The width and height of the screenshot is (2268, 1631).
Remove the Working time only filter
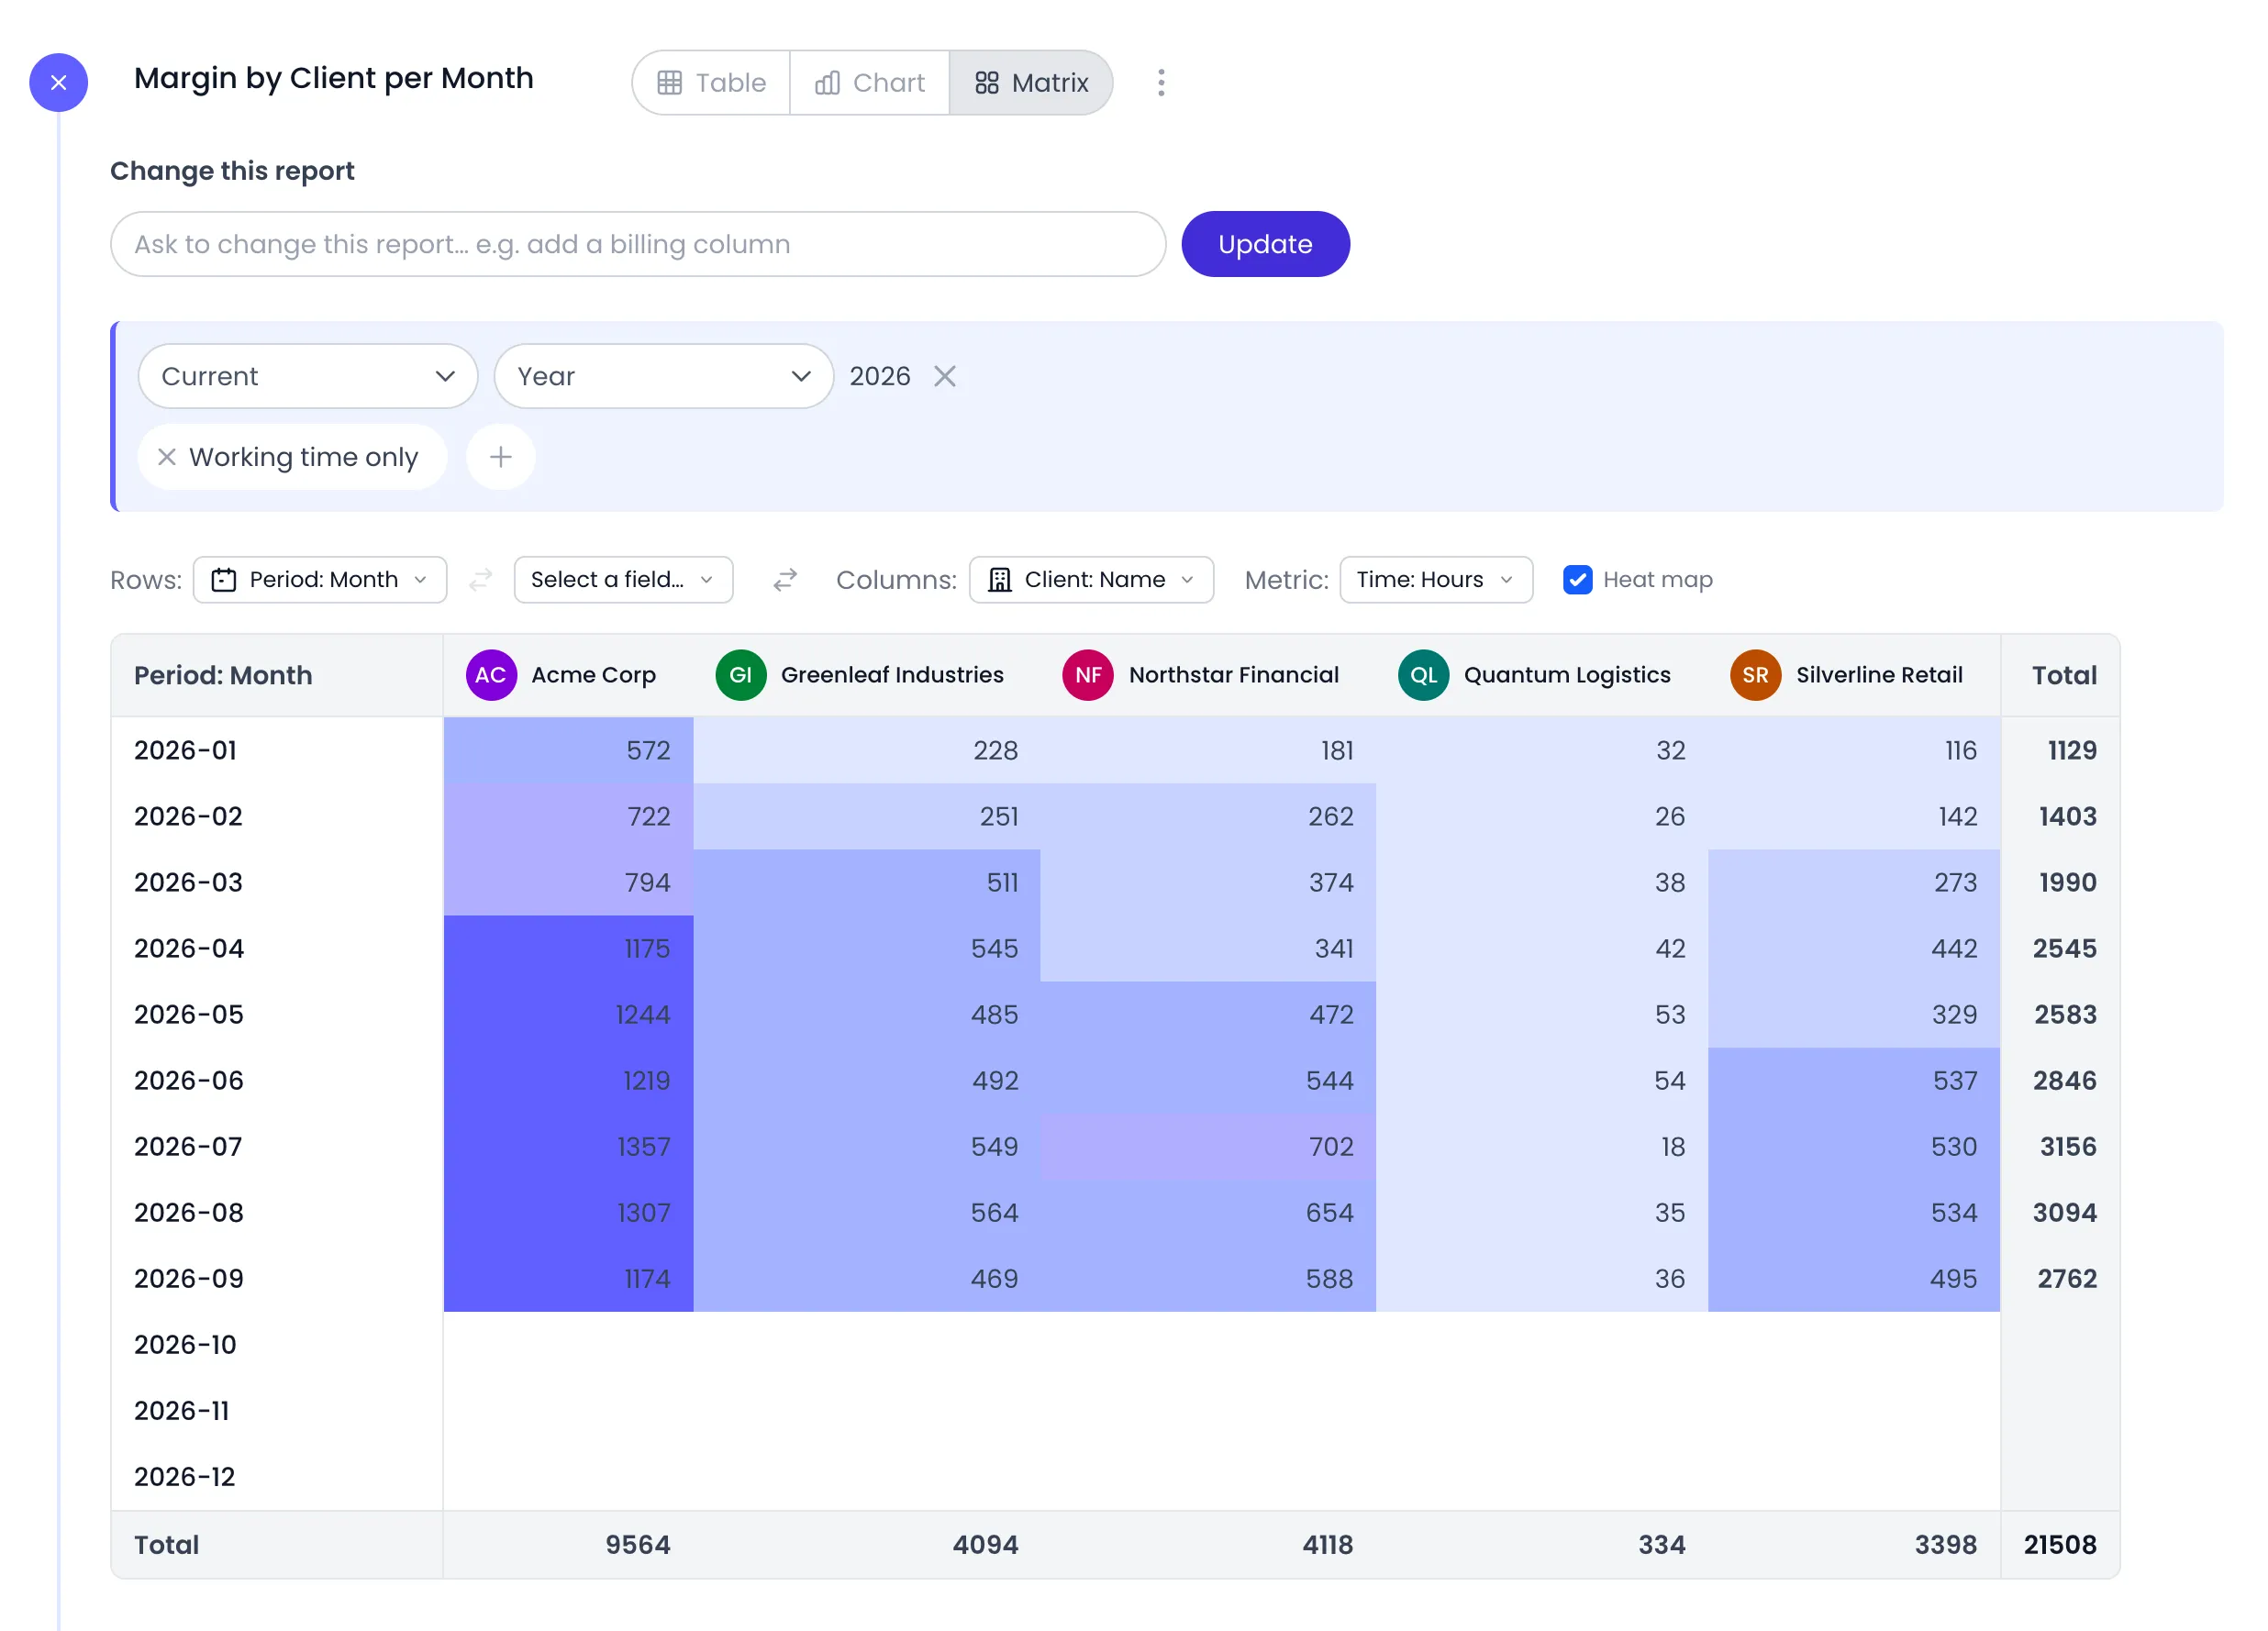(x=167, y=457)
